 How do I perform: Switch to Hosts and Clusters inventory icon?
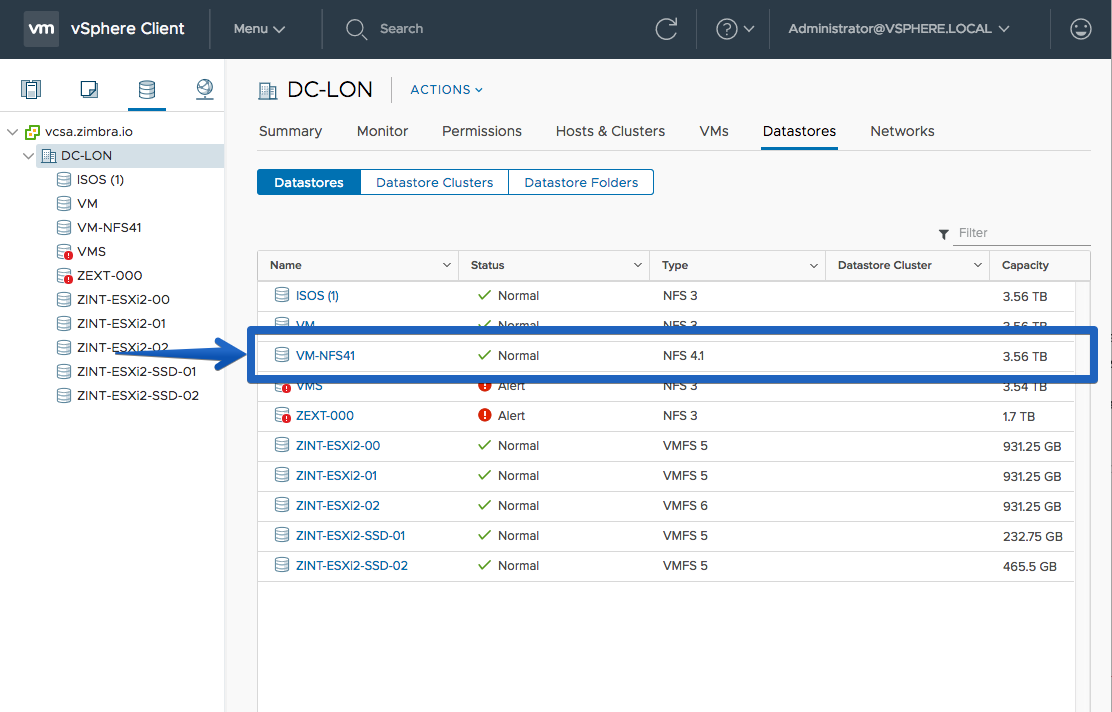tap(31, 89)
